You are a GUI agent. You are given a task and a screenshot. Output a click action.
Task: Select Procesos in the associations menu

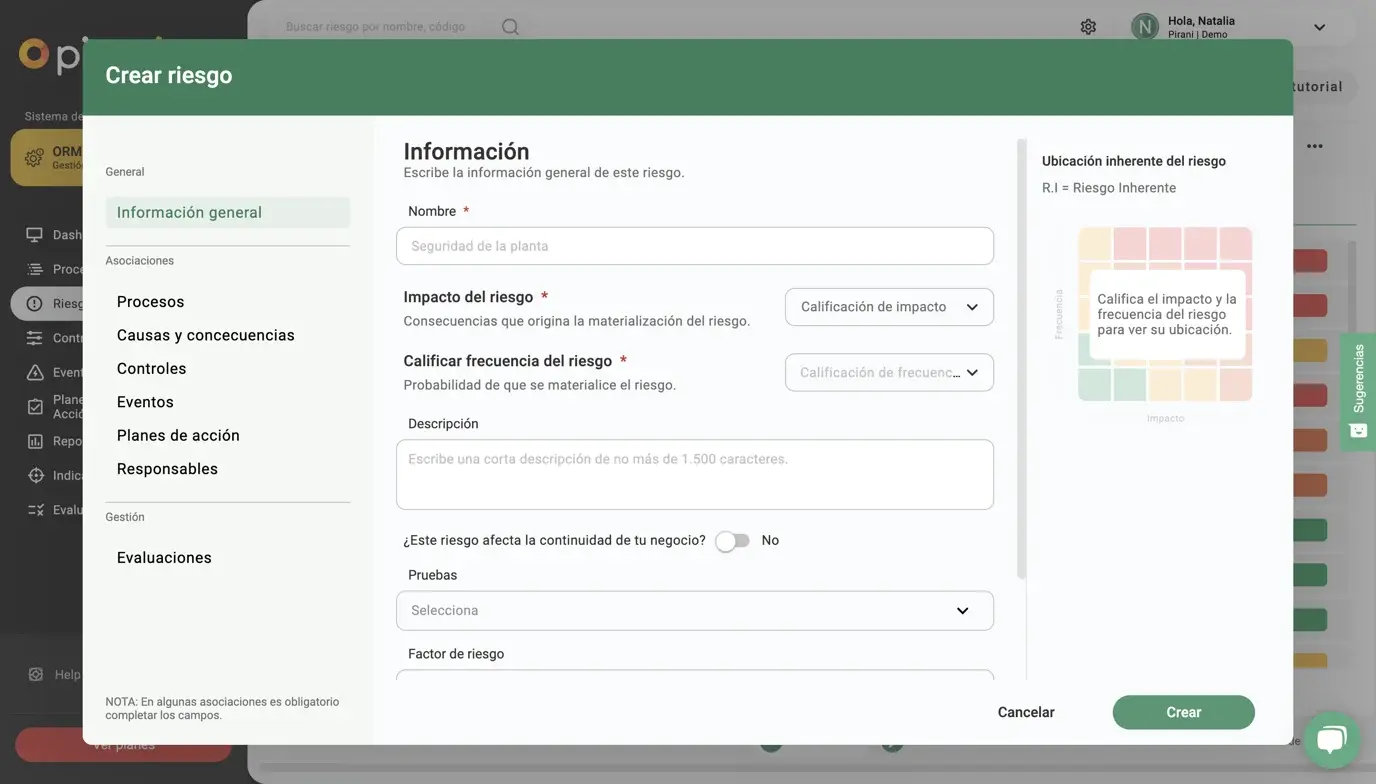(x=150, y=302)
